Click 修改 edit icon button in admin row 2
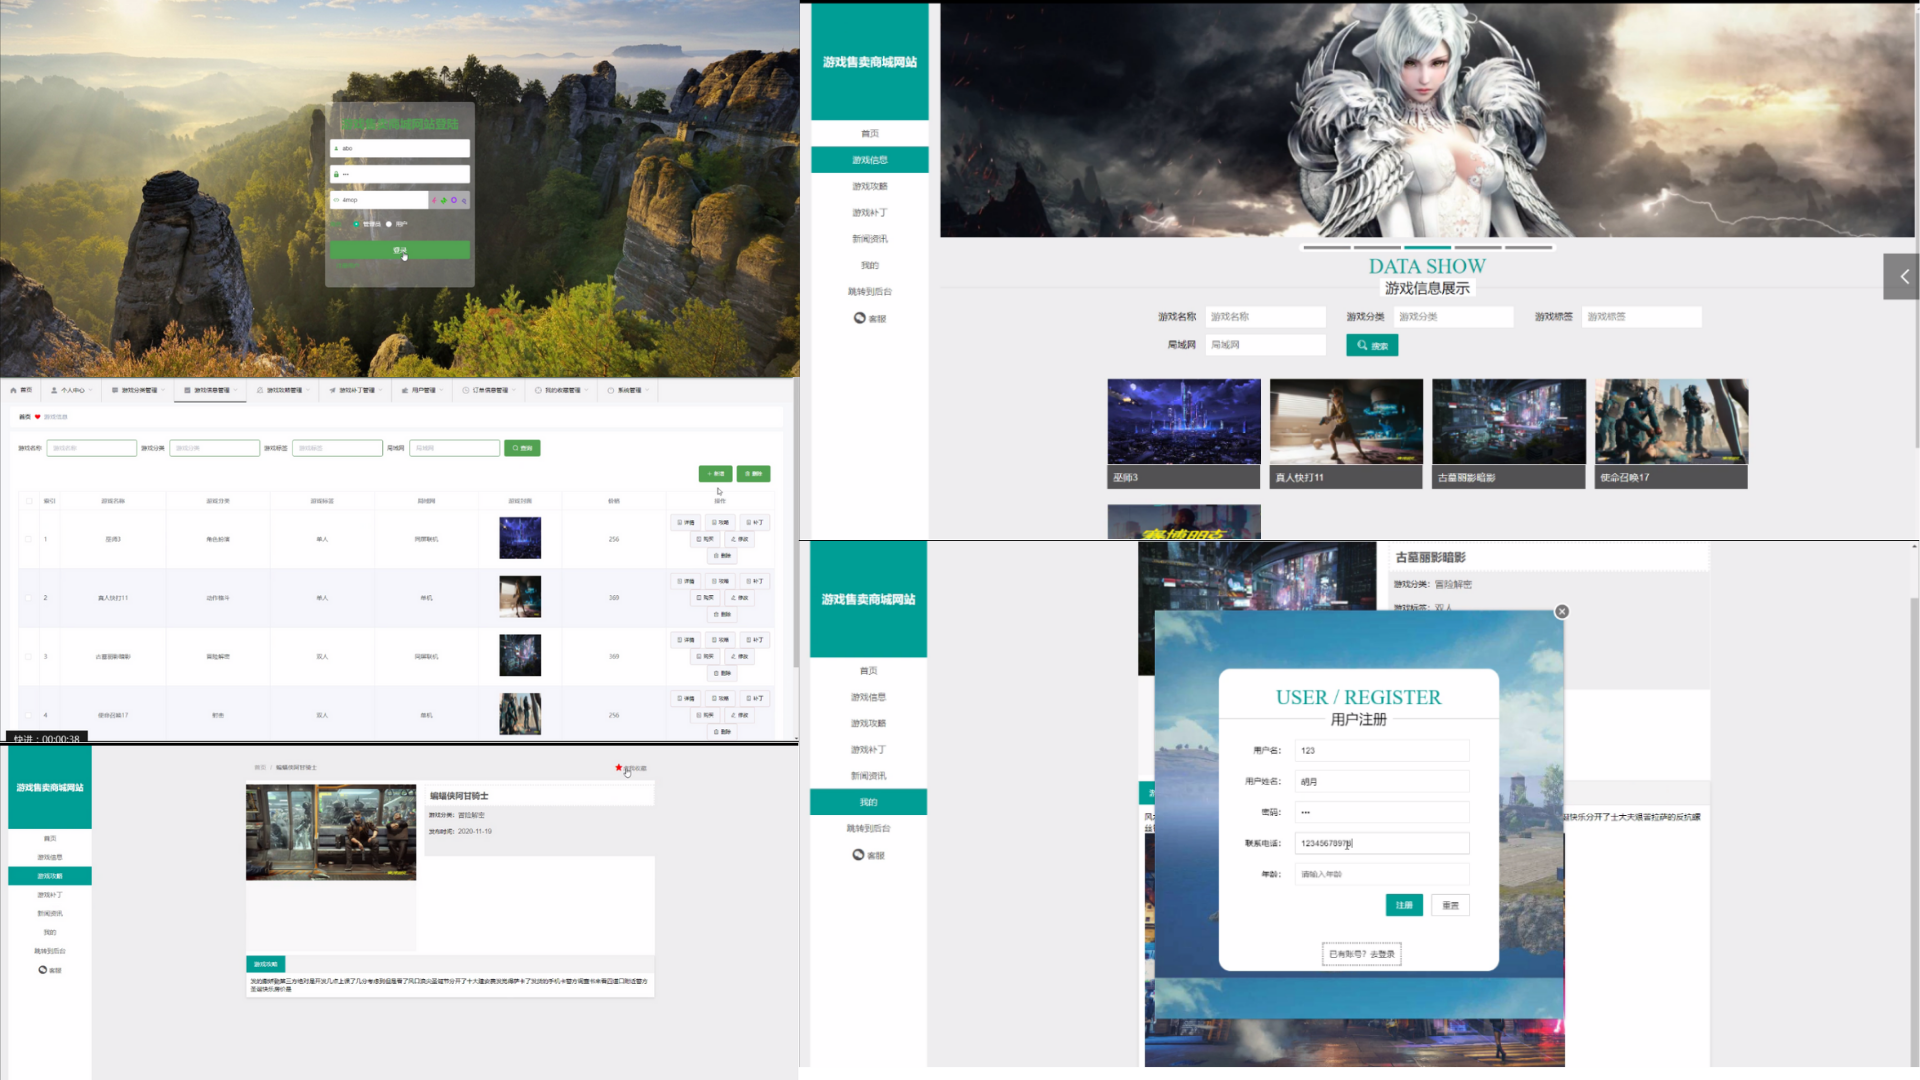 [739, 598]
